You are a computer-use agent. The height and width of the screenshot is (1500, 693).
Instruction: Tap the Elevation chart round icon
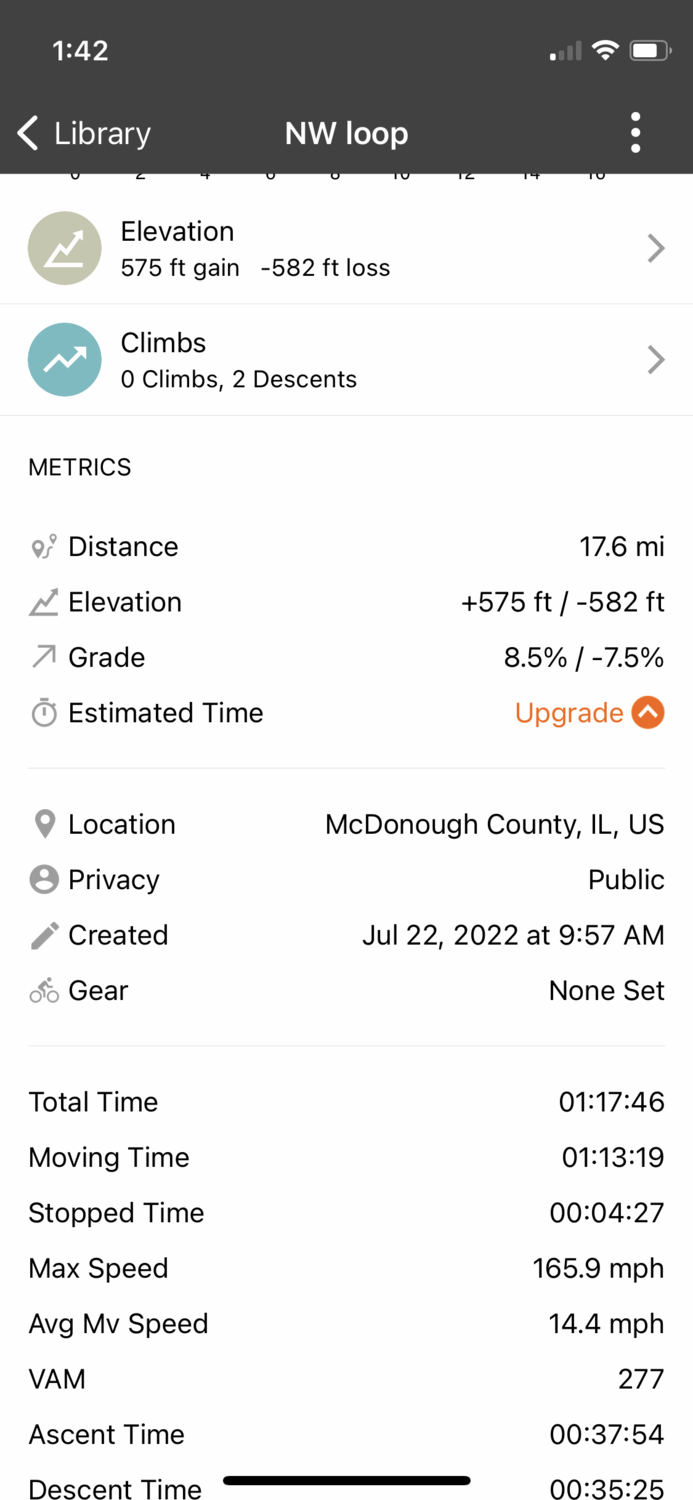pyautogui.click(x=64, y=248)
